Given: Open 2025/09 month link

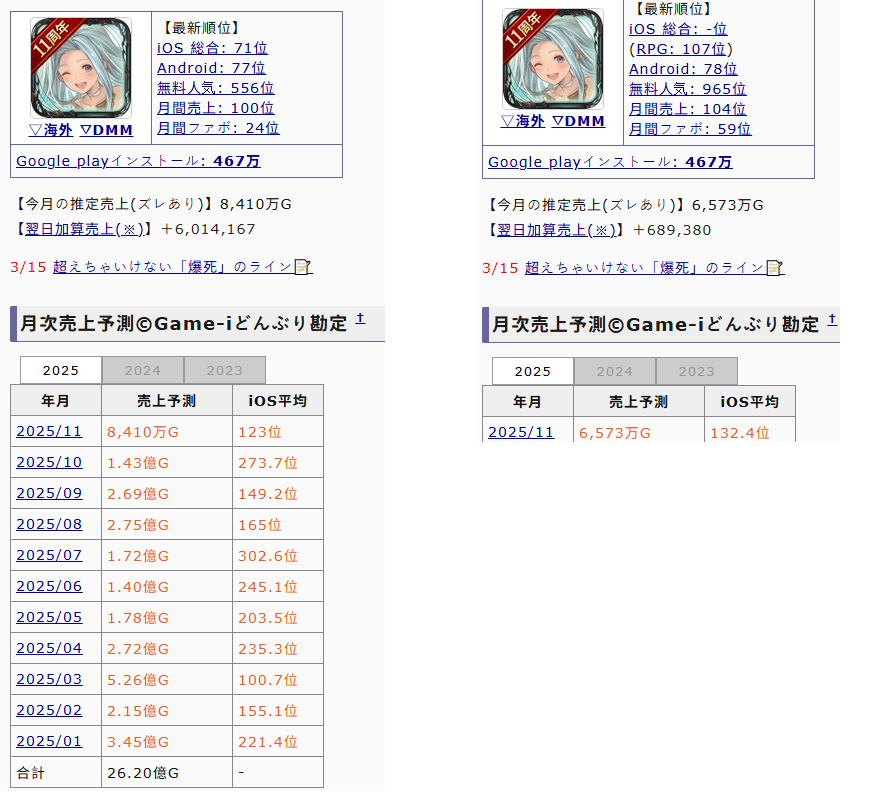Looking at the screenshot, I should (x=49, y=493).
